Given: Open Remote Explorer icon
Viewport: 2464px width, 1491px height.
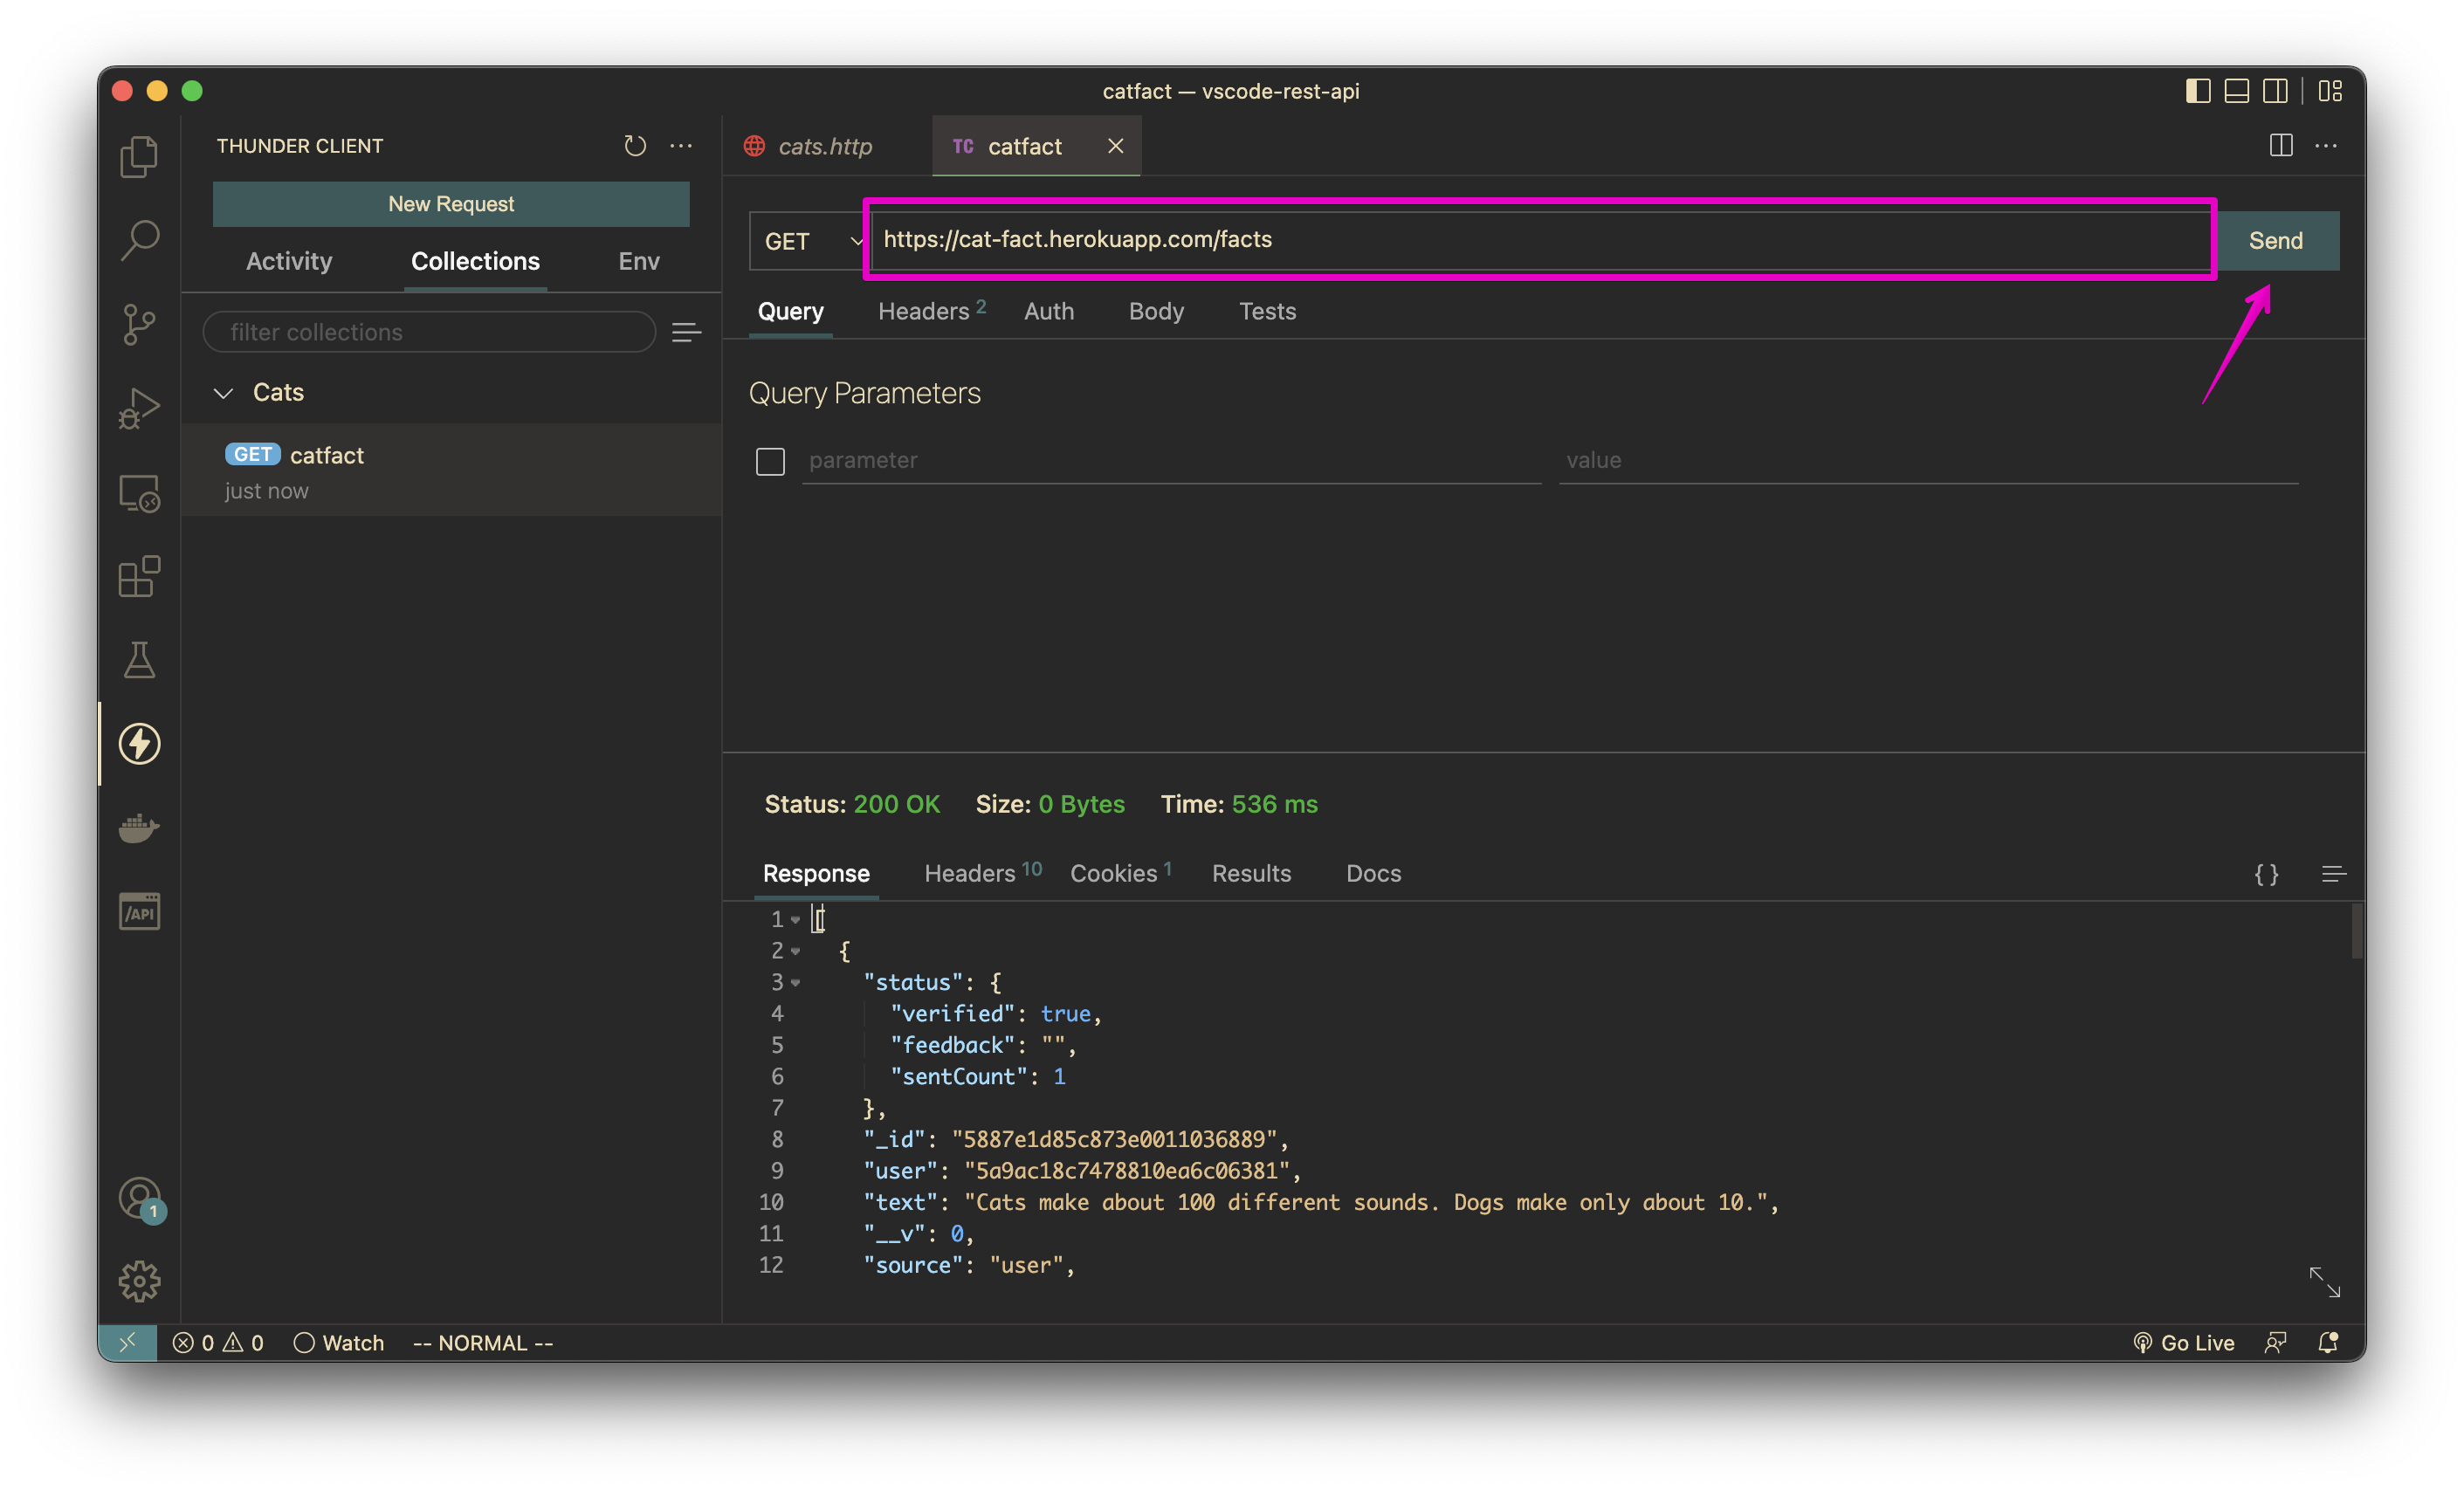Looking at the screenshot, I should click(139, 492).
